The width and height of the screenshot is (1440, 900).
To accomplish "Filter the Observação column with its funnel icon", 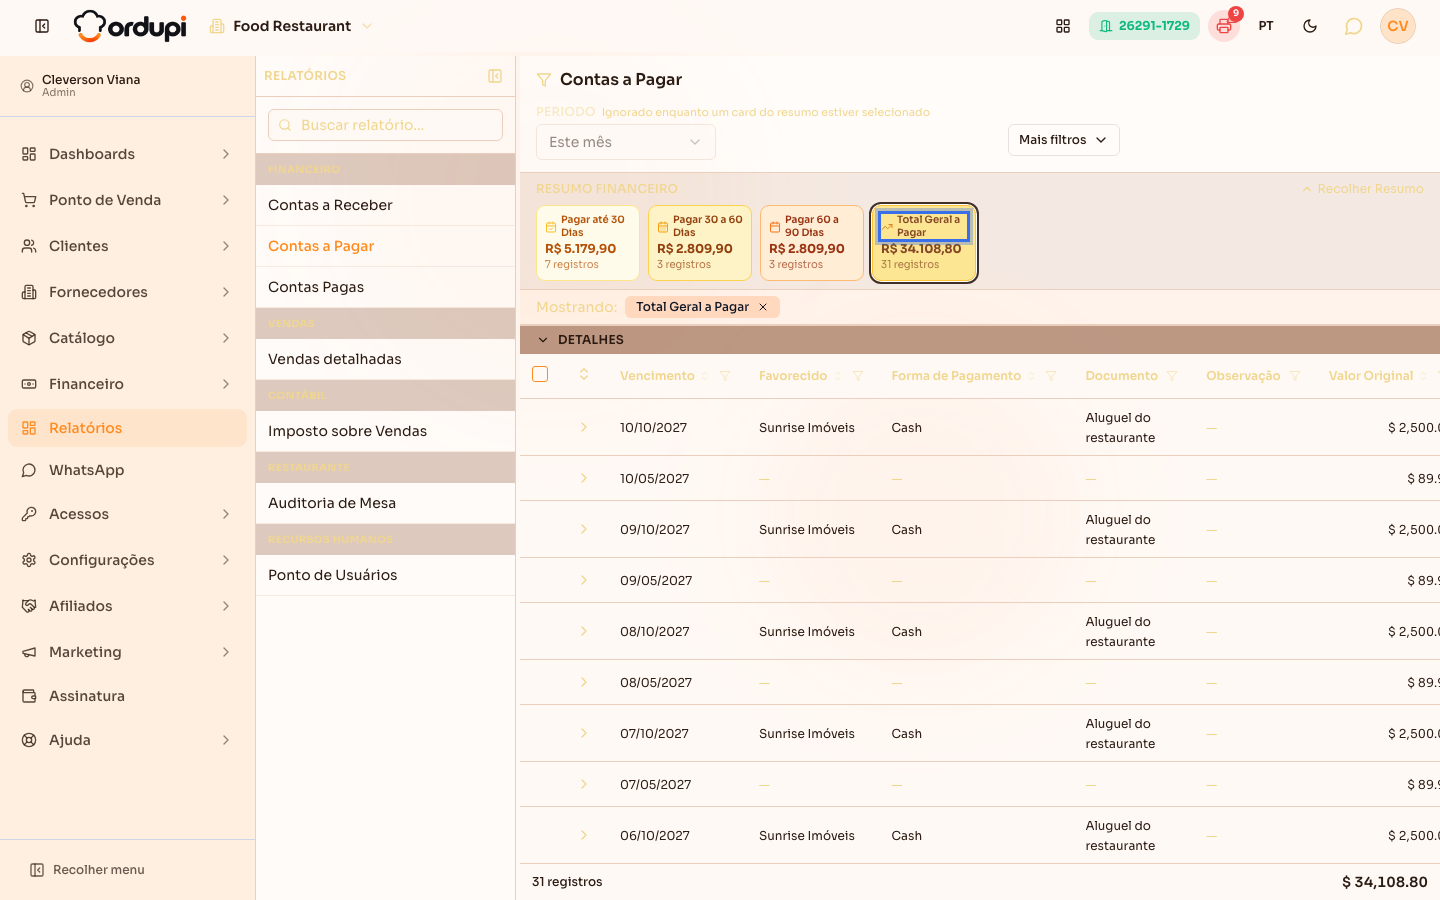I will click(x=1295, y=376).
